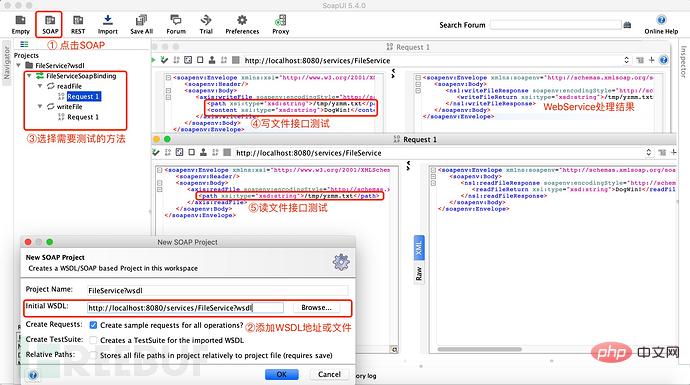690x385 pixels.
Task: Click the Browse... button
Action: pyautogui.click(x=316, y=308)
